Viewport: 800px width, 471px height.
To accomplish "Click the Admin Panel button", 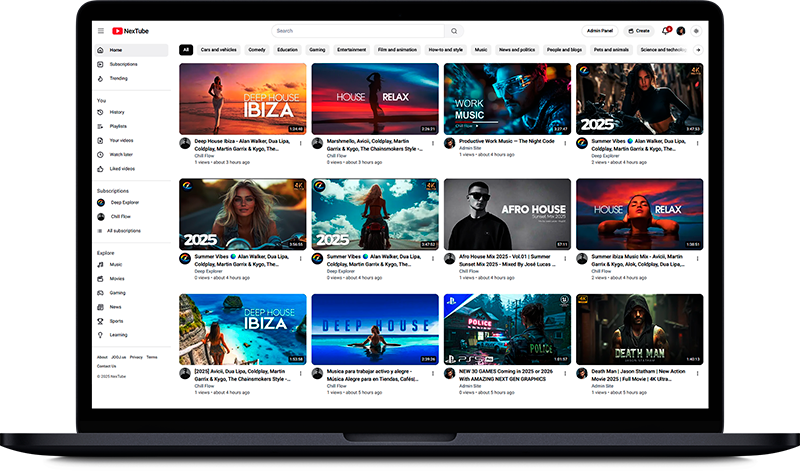I will (x=599, y=31).
